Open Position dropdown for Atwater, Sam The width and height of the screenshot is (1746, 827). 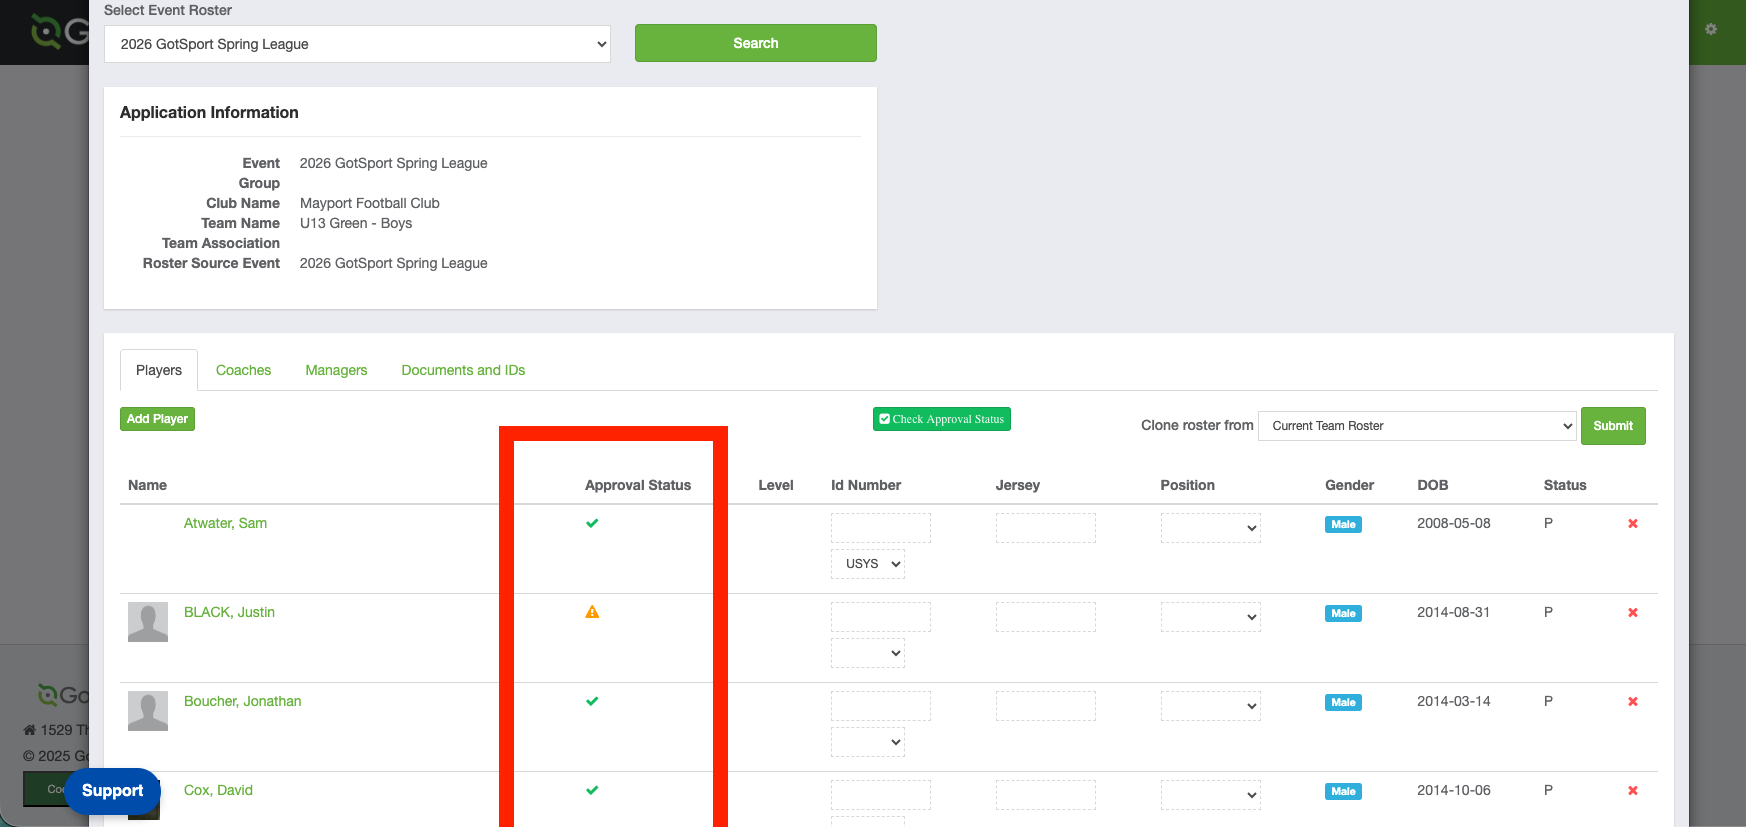[1210, 528]
